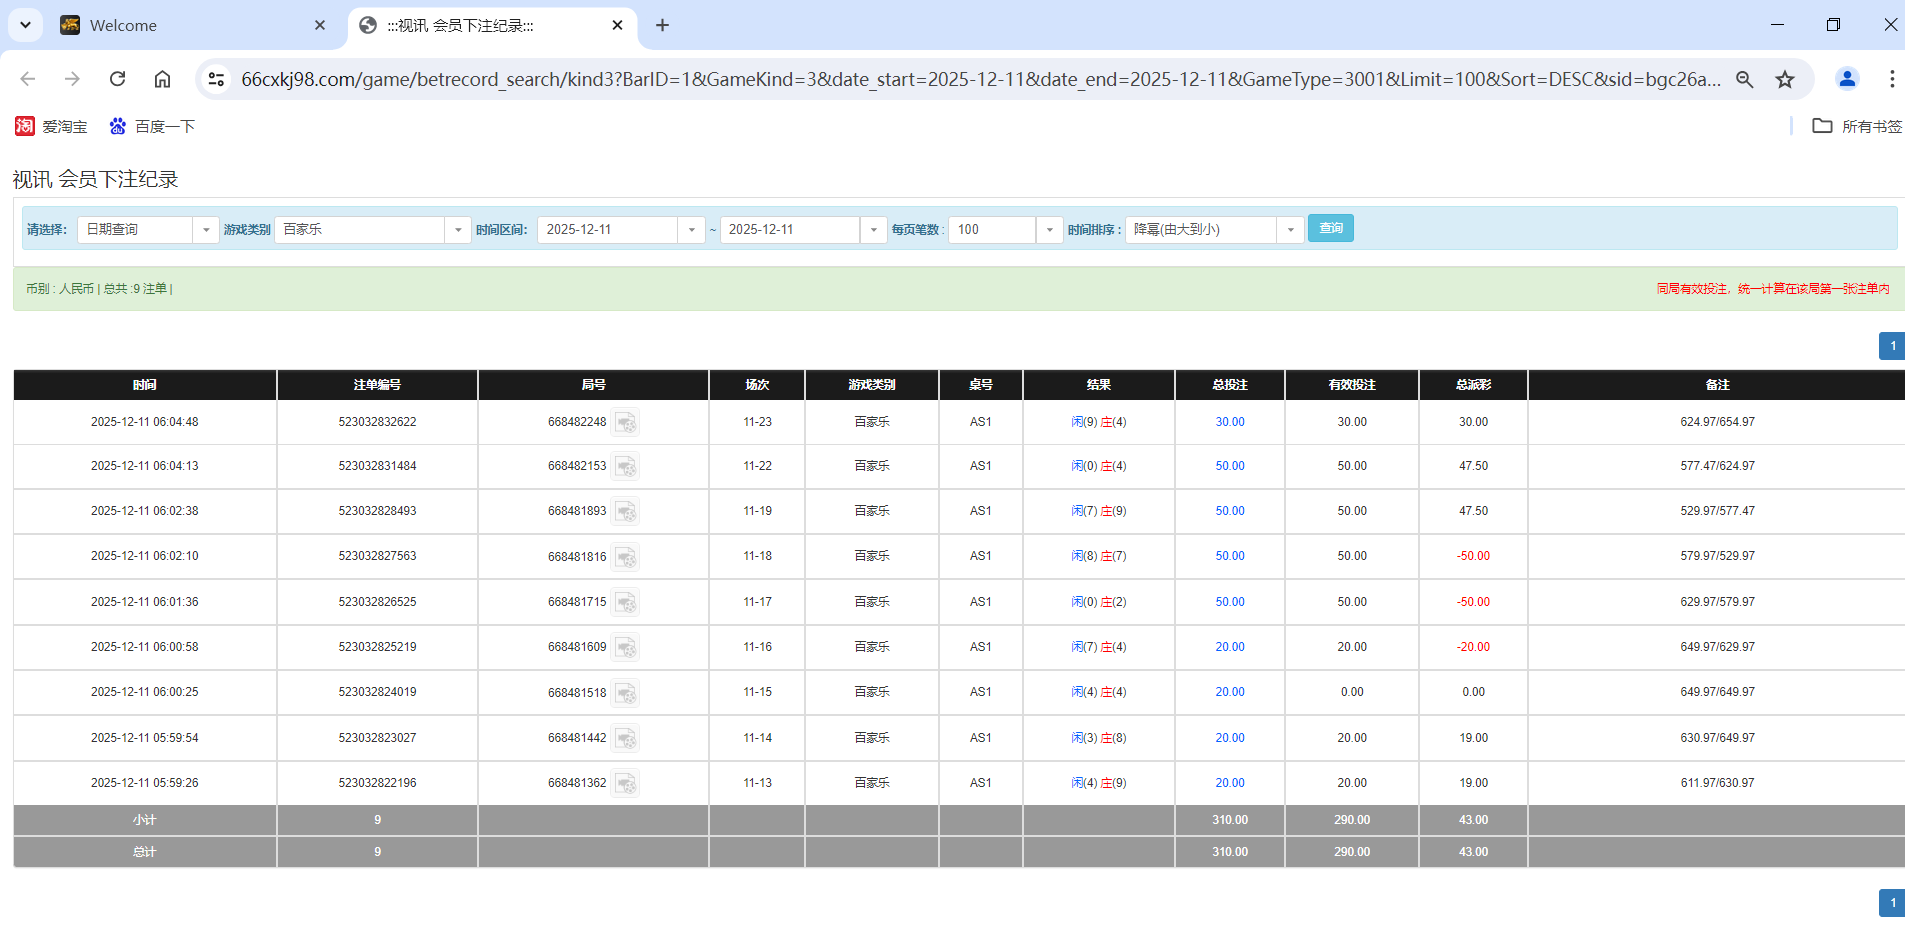
Task: Click the browser home icon
Action: (x=162, y=79)
